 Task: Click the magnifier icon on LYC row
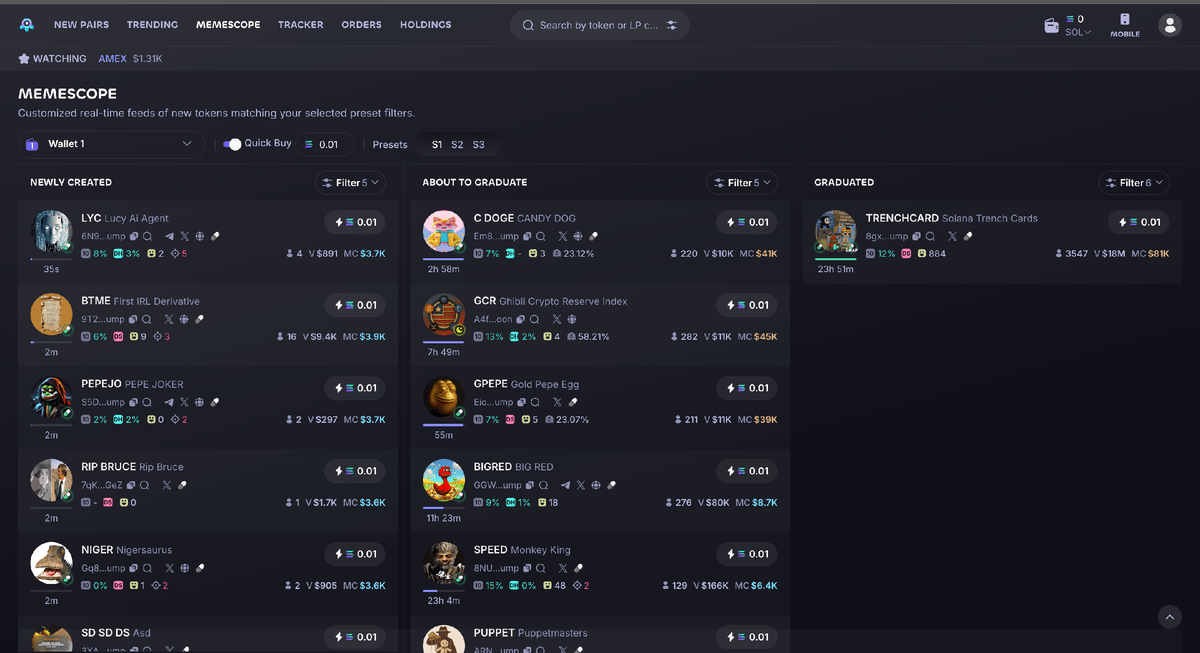pyautogui.click(x=147, y=236)
